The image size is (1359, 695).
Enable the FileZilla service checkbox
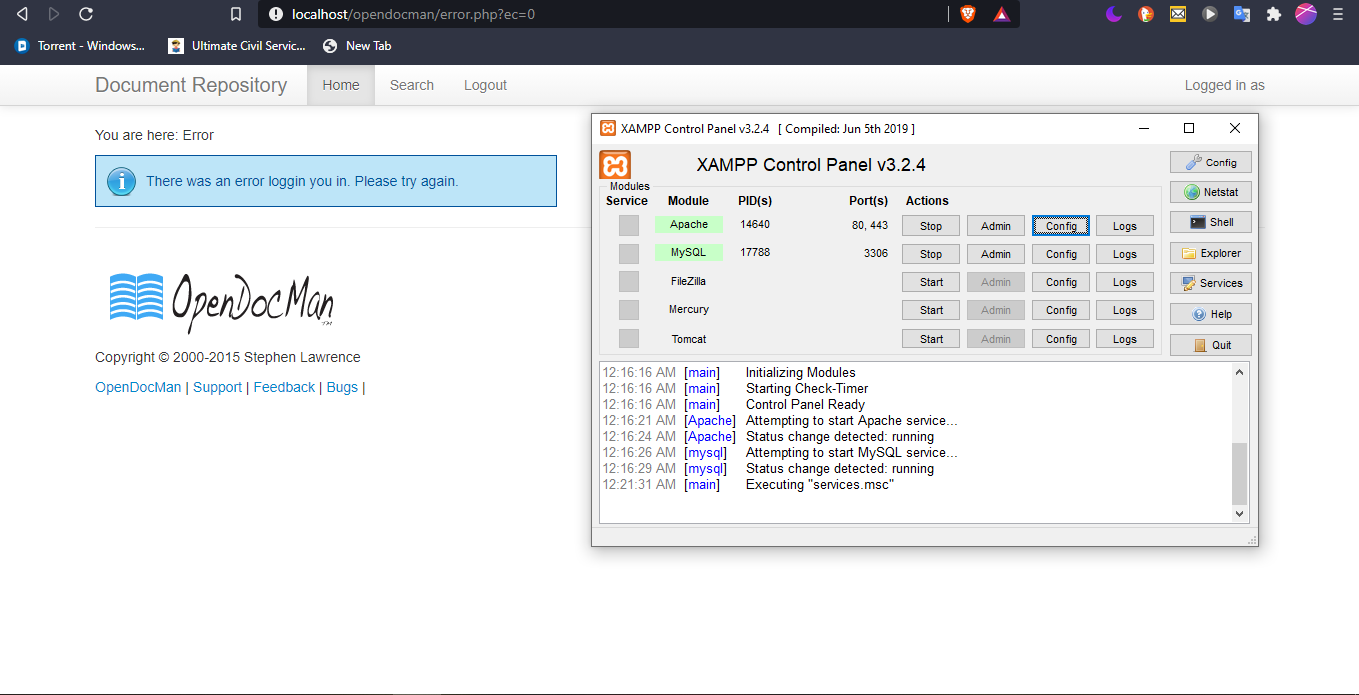(629, 281)
